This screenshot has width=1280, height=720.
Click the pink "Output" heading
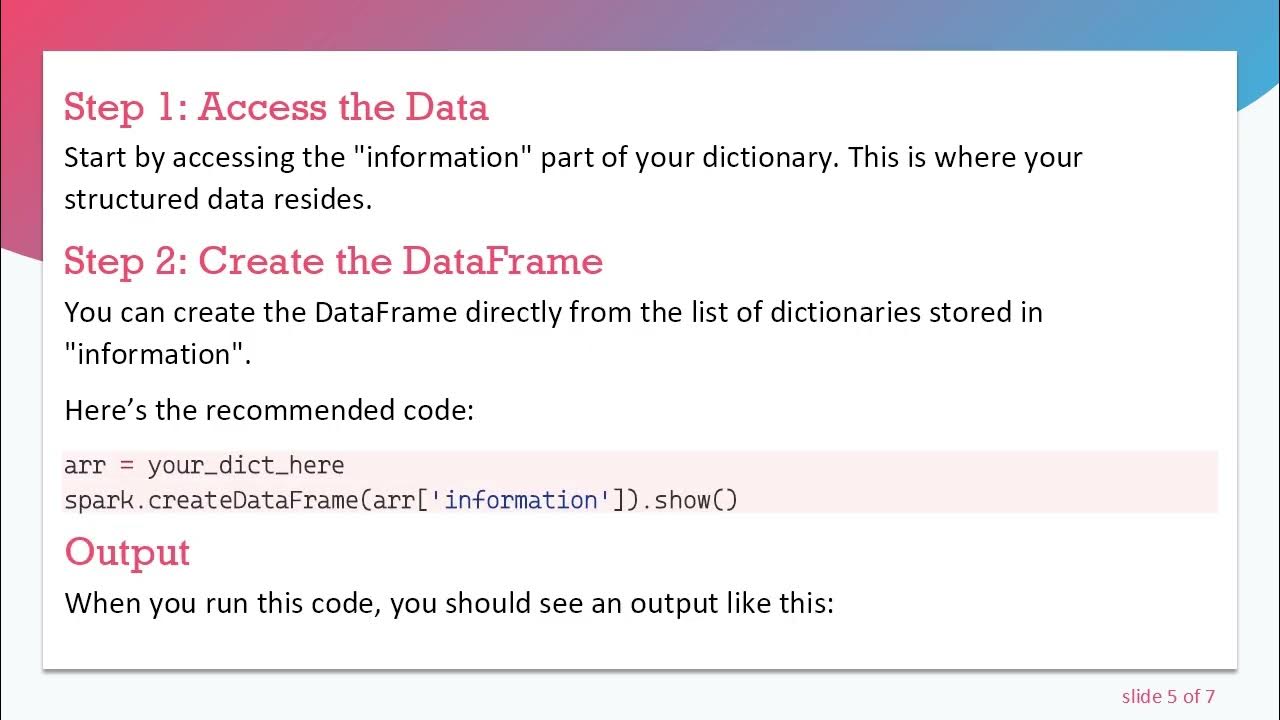pyautogui.click(x=127, y=552)
